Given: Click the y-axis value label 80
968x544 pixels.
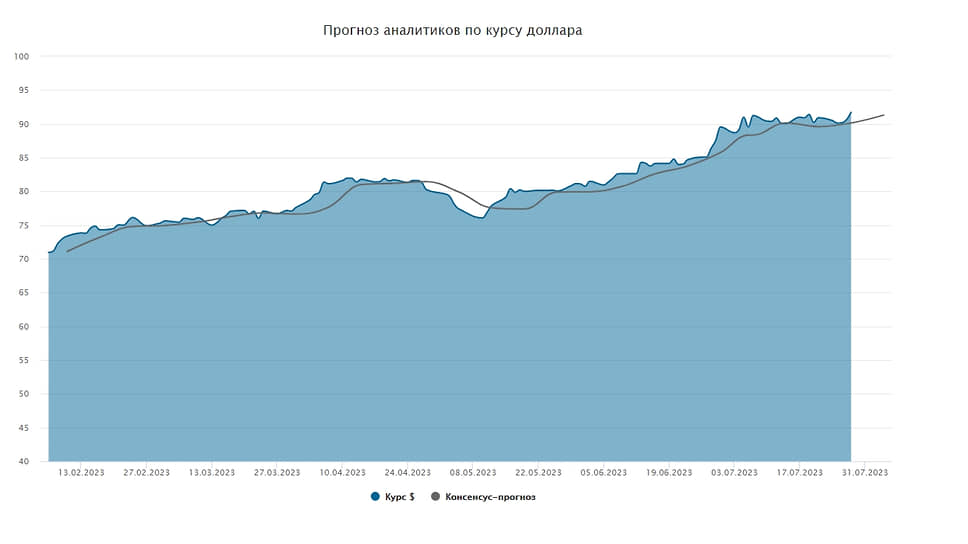Looking at the screenshot, I should pyautogui.click(x=23, y=191).
